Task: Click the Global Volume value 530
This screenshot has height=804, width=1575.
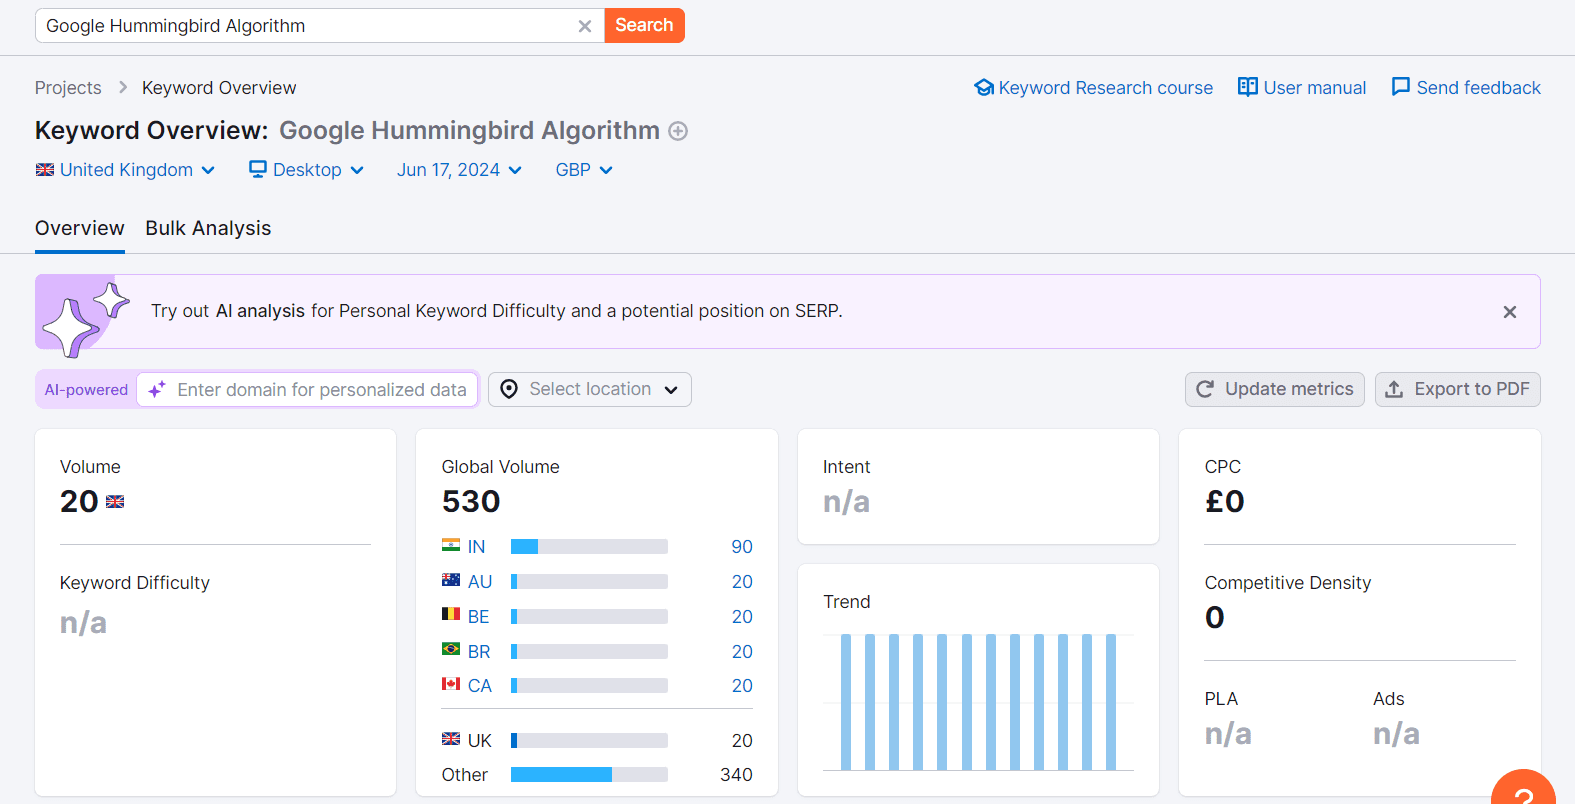Action: tap(471, 502)
